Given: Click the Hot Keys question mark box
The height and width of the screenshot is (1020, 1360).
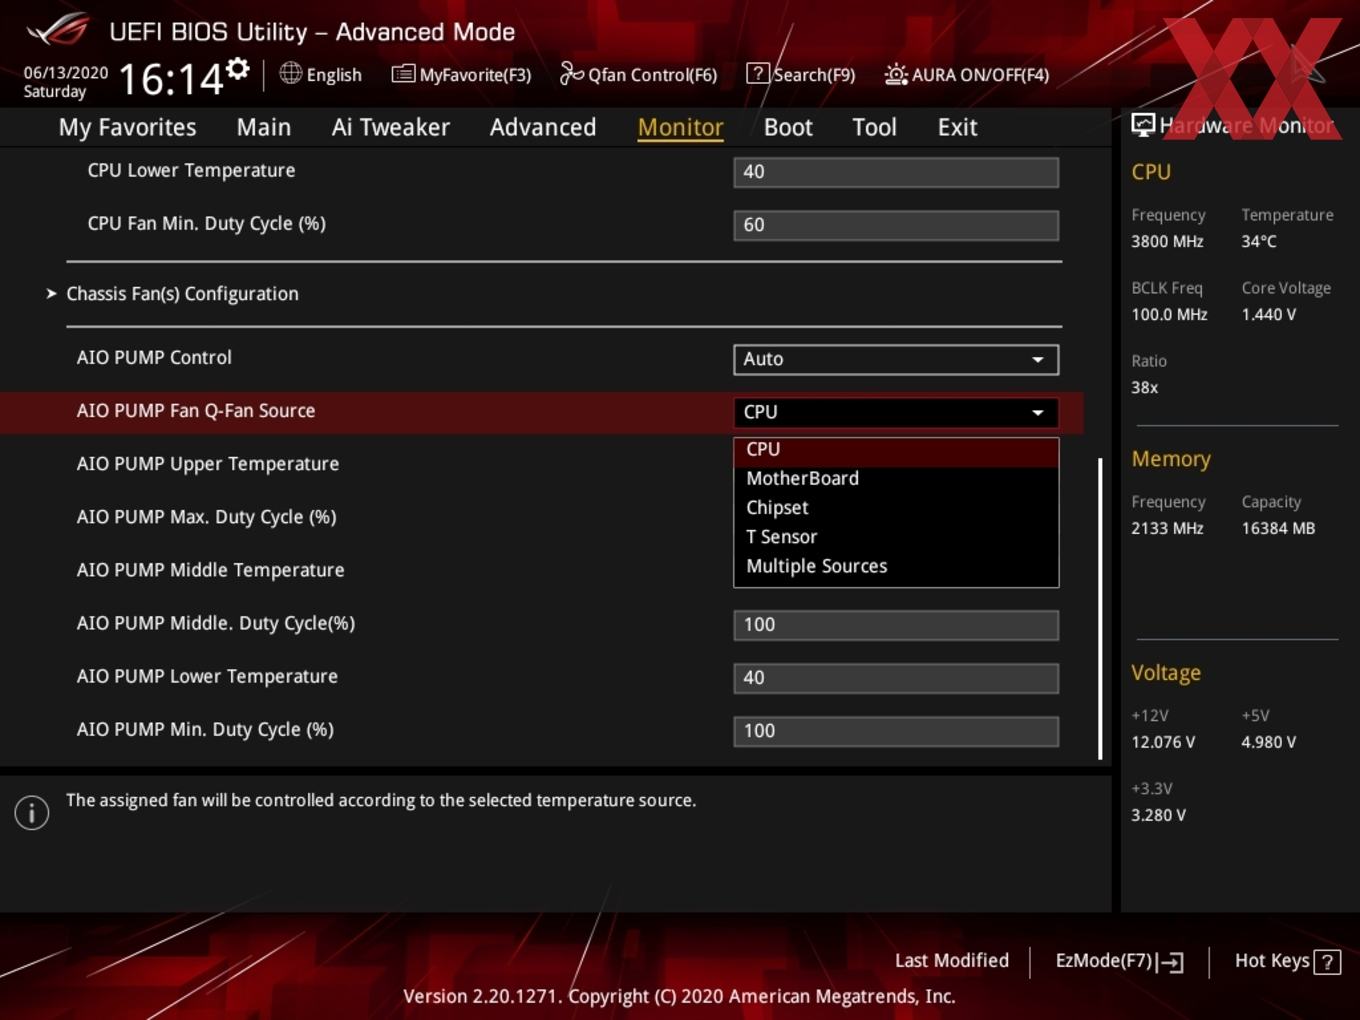Looking at the screenshot, I should (x=1327, y=962).
